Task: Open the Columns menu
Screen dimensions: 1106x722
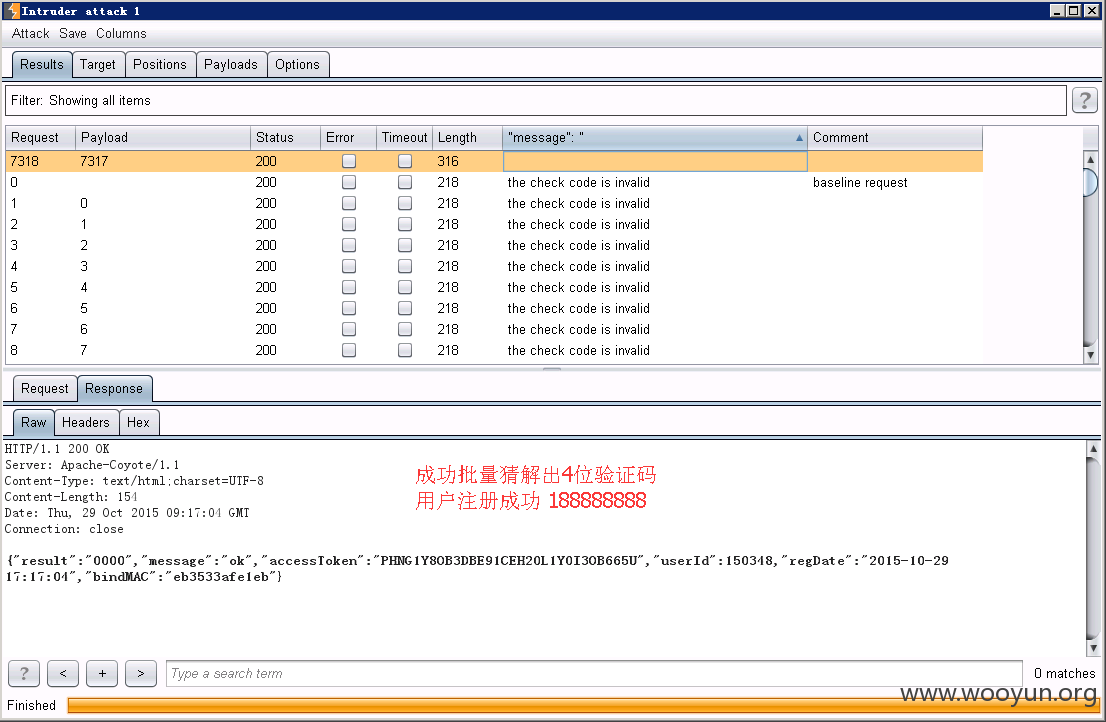Action: coord(121,33)
